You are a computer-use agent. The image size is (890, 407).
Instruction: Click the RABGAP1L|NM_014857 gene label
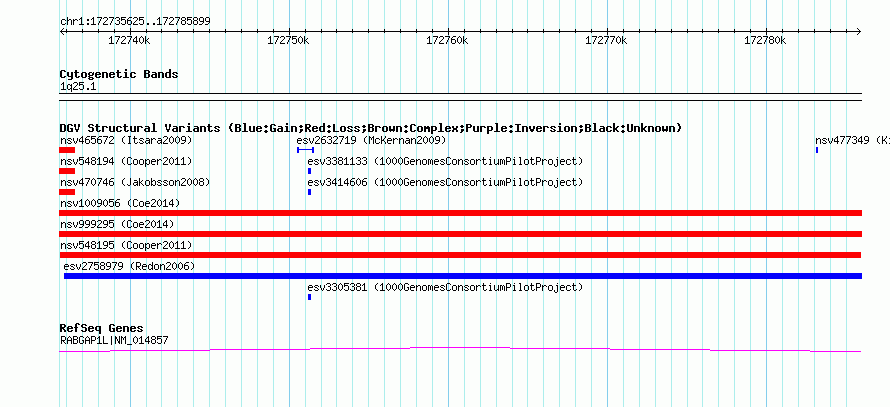click(114, 341)
